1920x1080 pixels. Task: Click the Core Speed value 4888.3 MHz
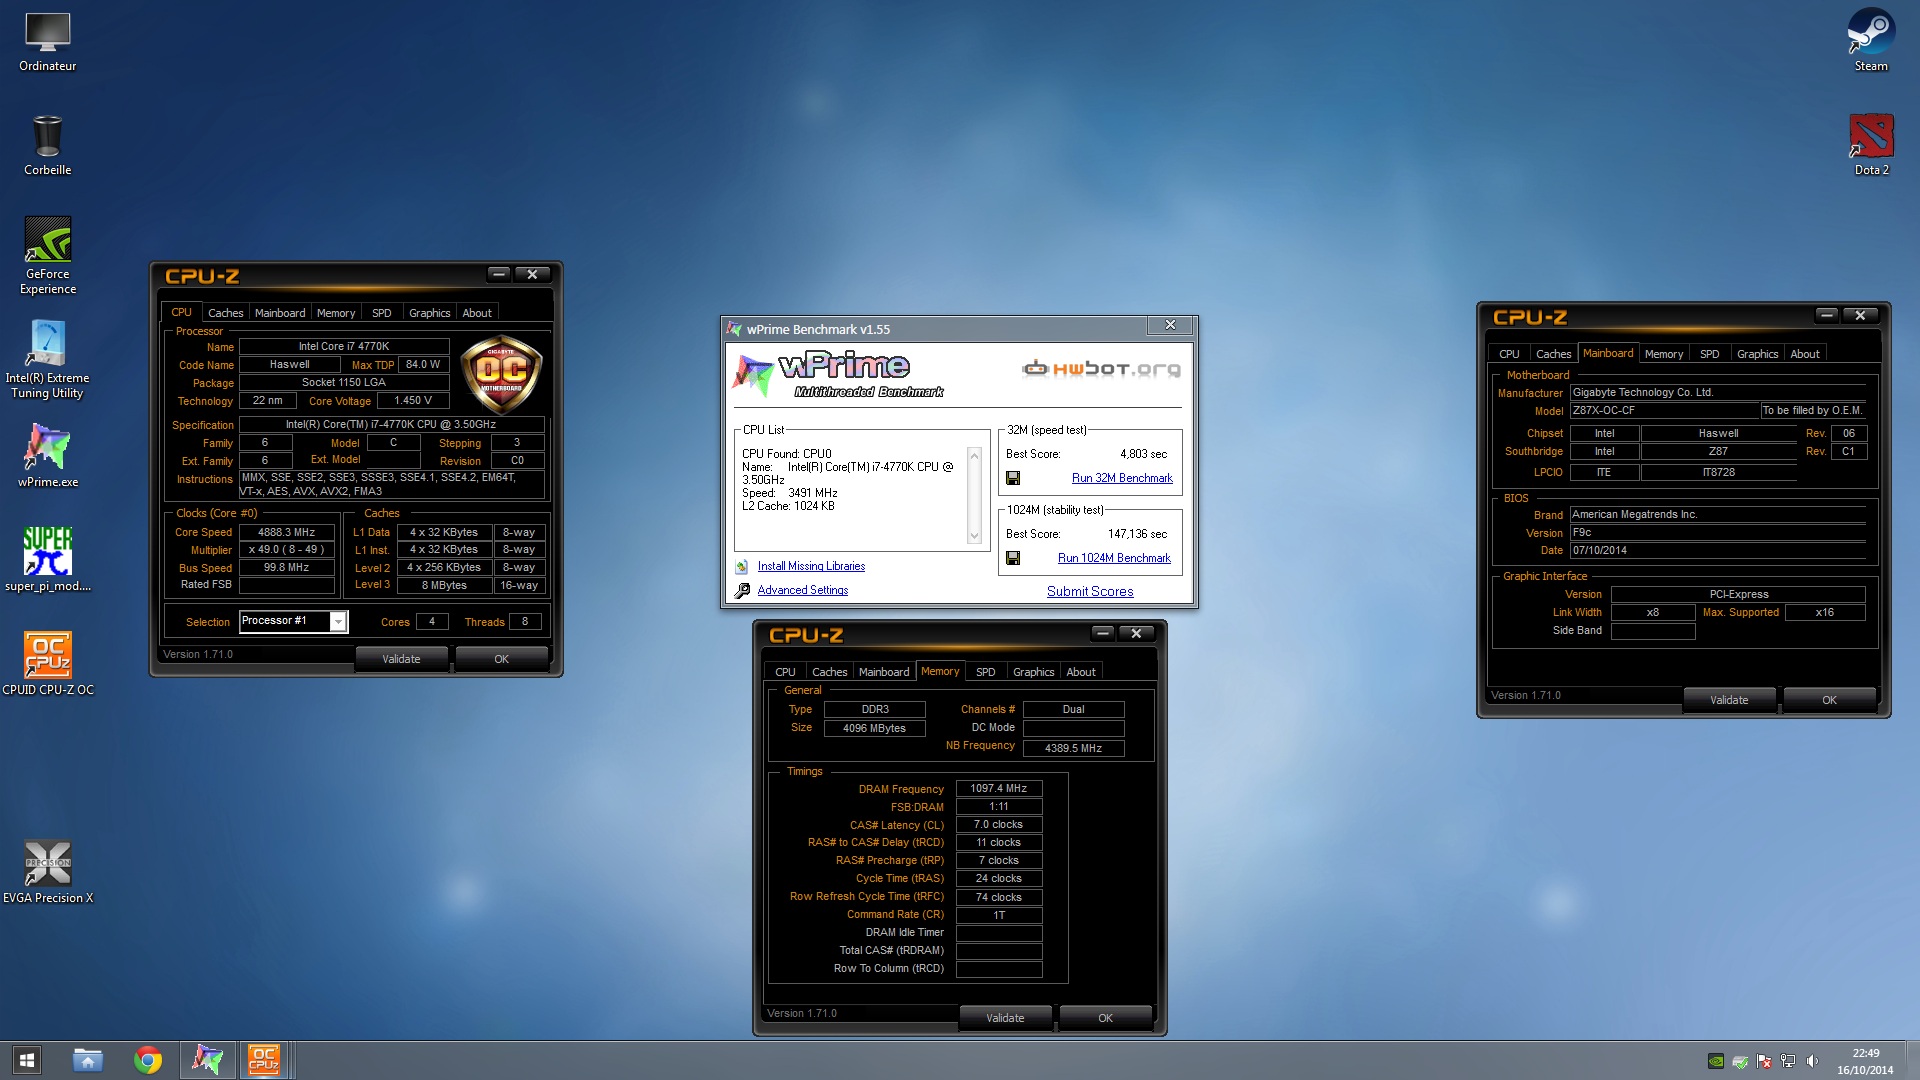pos(286,532)
